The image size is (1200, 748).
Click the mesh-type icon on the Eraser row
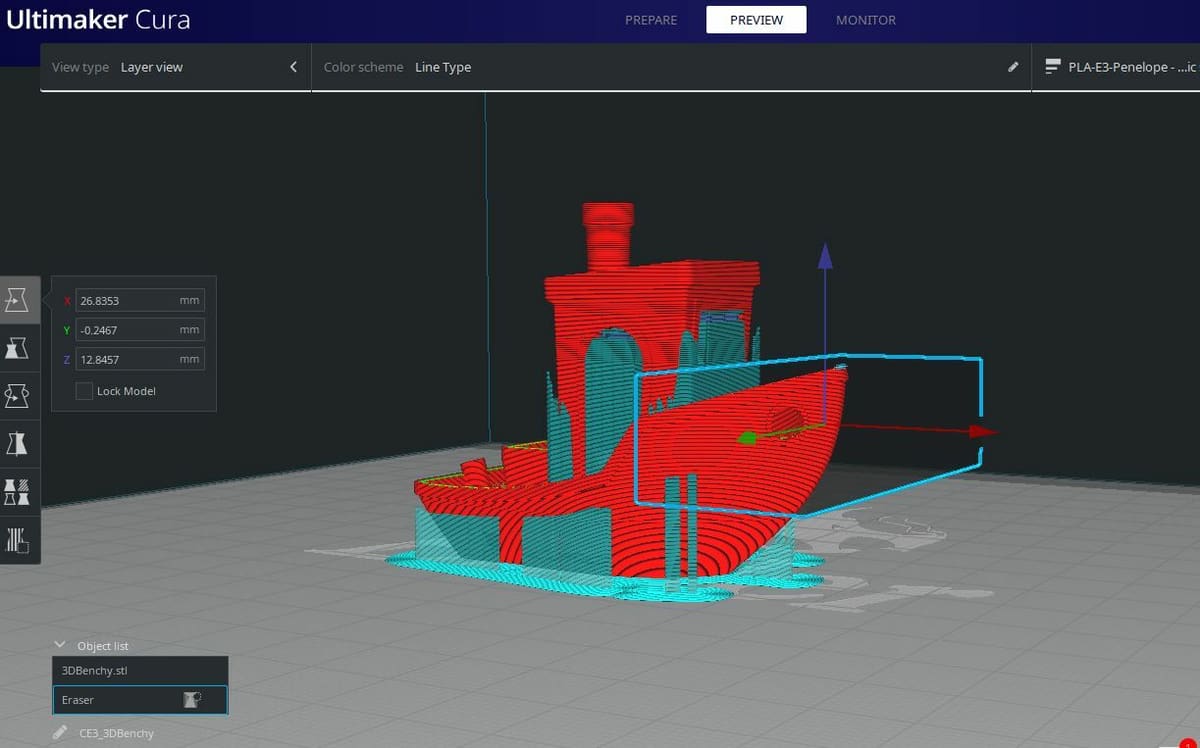click(x=192, y=700)
